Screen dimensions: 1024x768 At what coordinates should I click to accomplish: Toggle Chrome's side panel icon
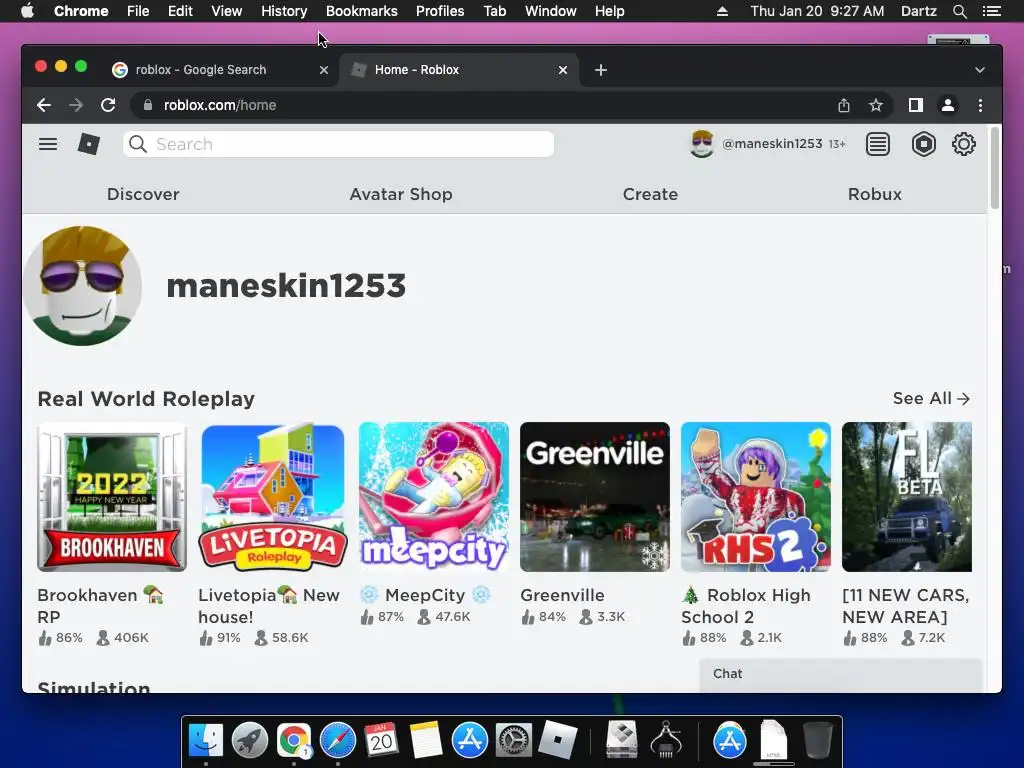pos(916,105)
